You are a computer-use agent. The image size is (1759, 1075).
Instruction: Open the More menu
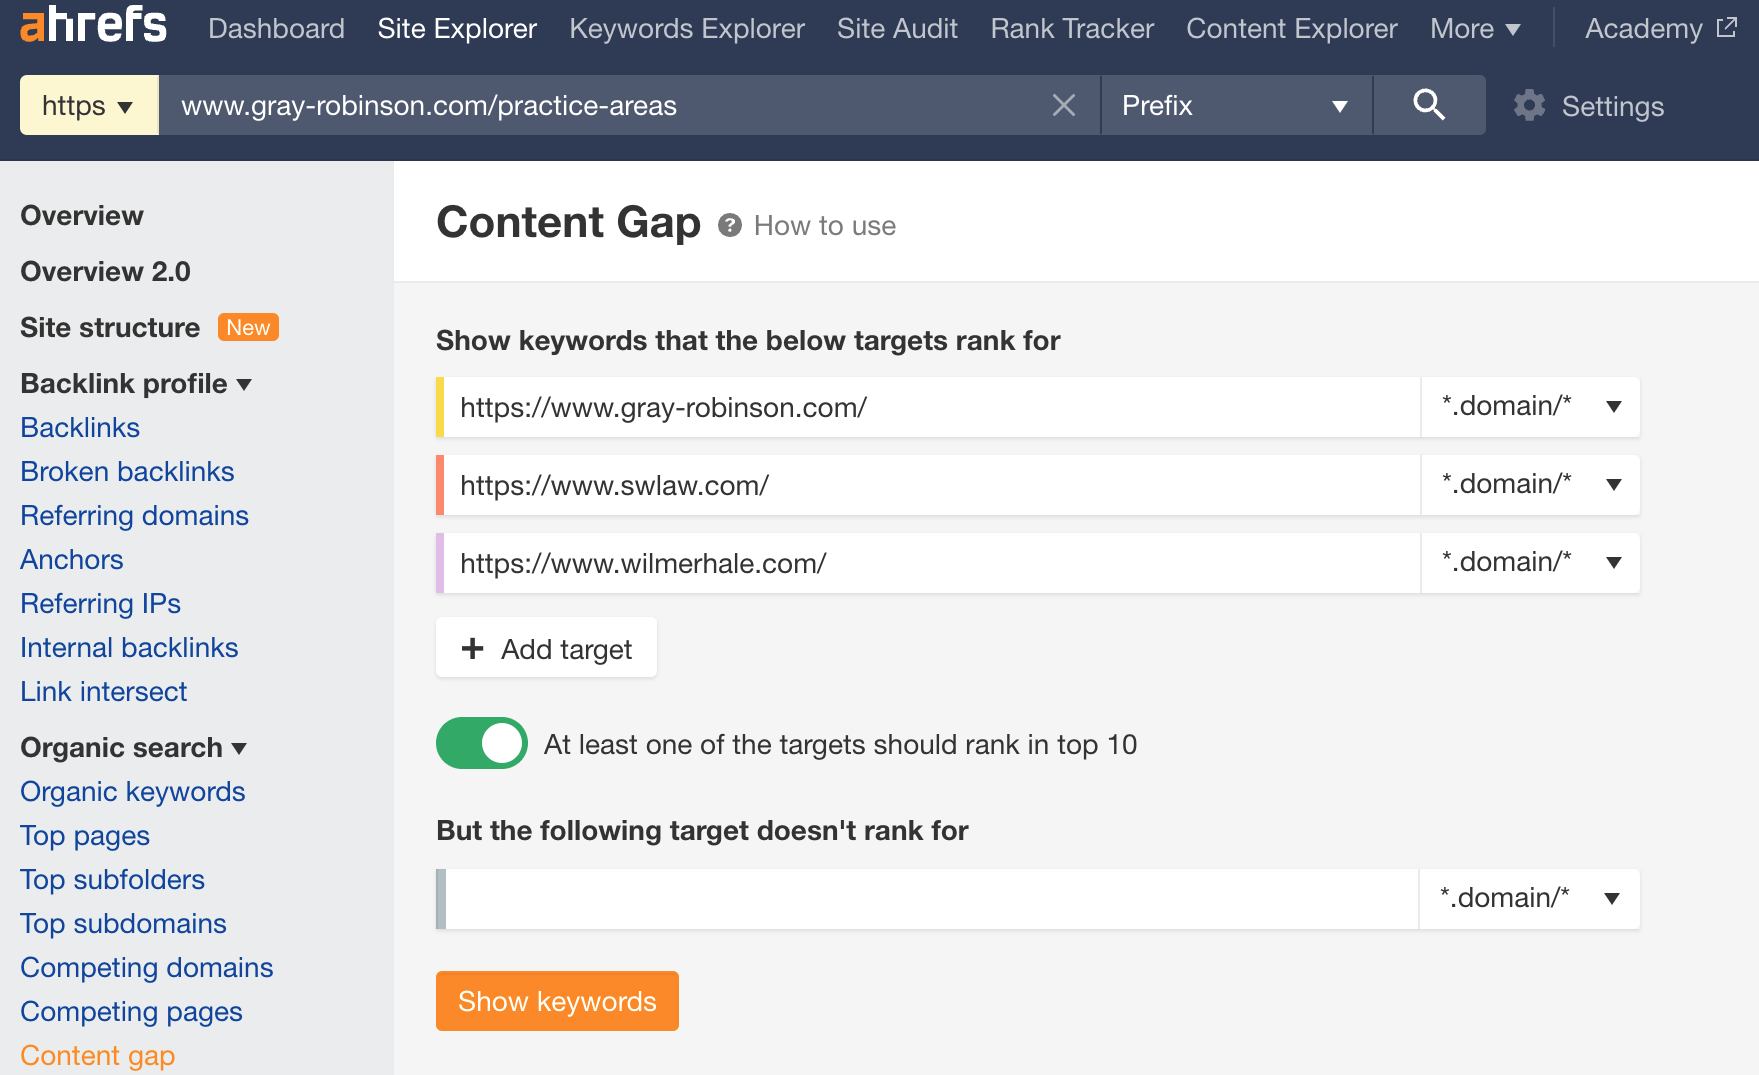tap(1474, 29)
